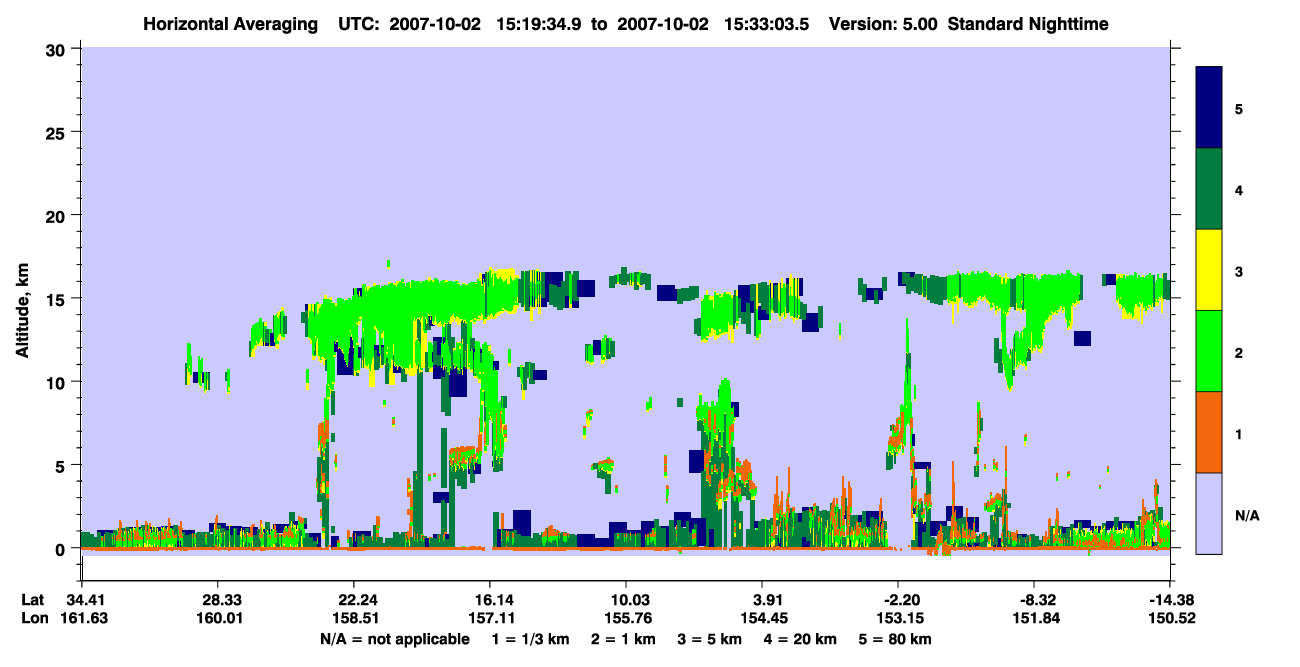
Task: Click the '4 = 20 km' caption
Action: tap(798, 639)
